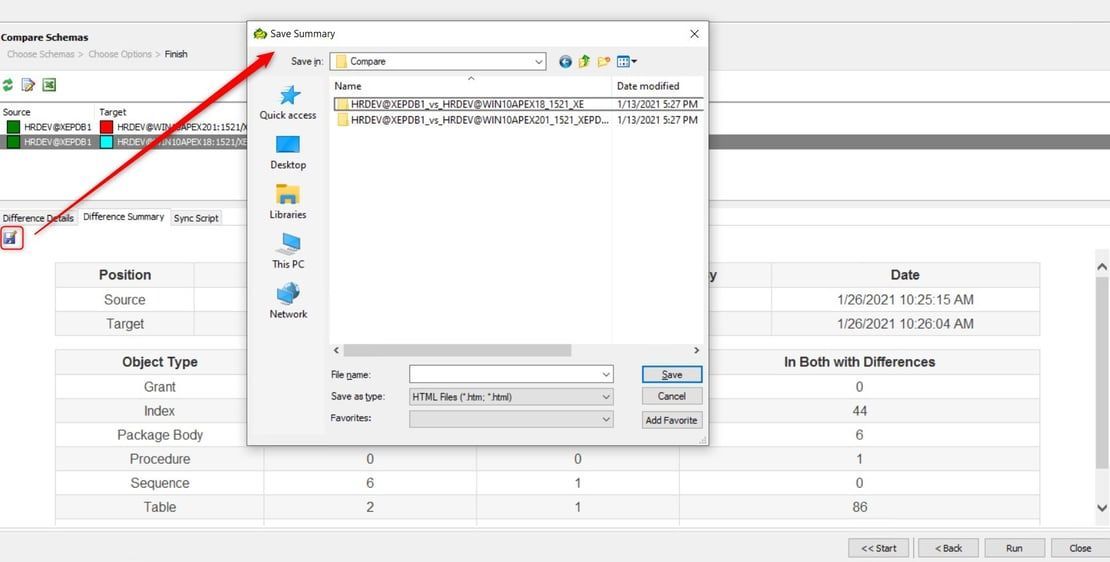Click the Procedure row label

point(160,459)
